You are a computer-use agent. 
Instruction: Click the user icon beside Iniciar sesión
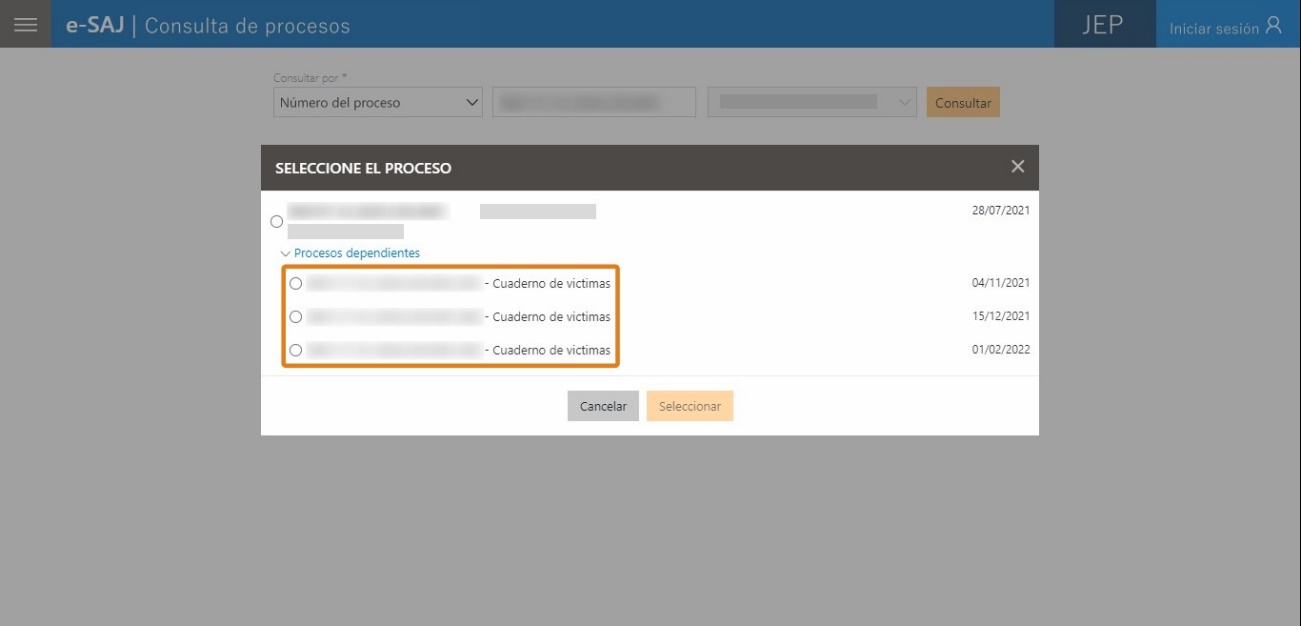coord(1273,26)
